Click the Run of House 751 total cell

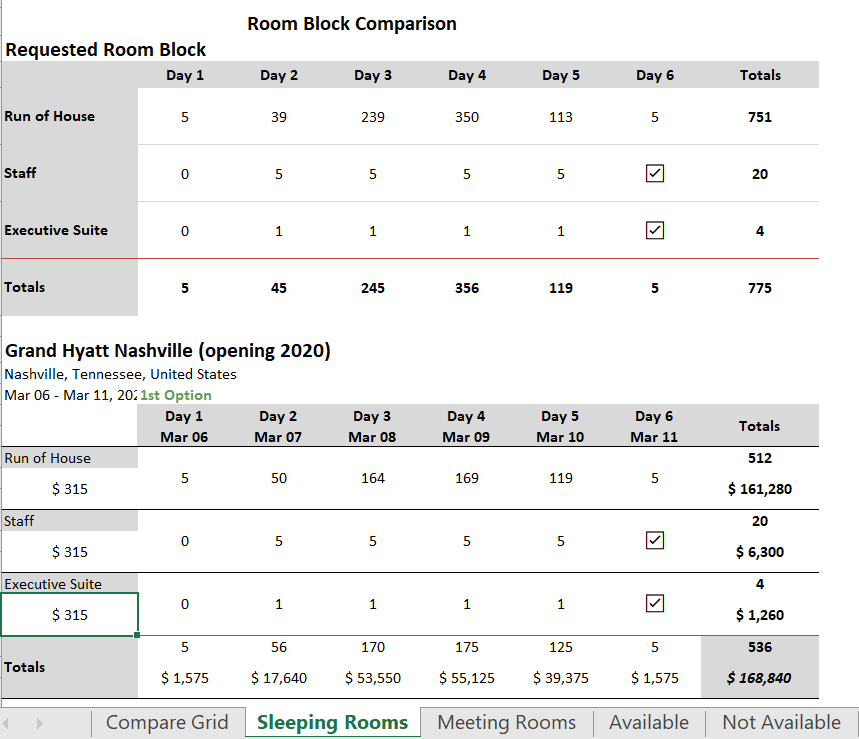point(759,117)
